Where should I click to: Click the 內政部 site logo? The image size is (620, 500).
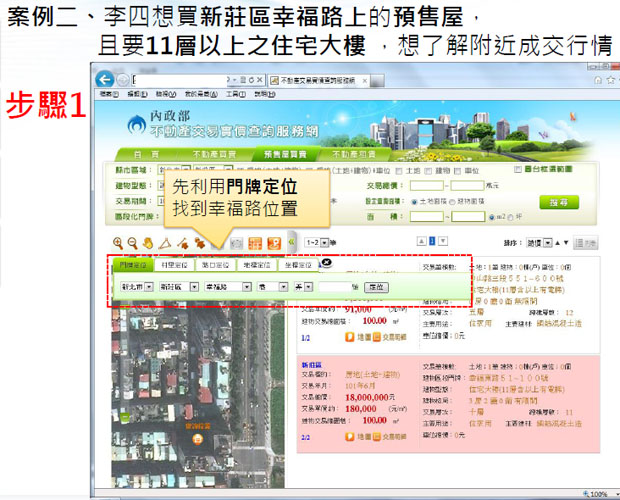click(136, 125)
